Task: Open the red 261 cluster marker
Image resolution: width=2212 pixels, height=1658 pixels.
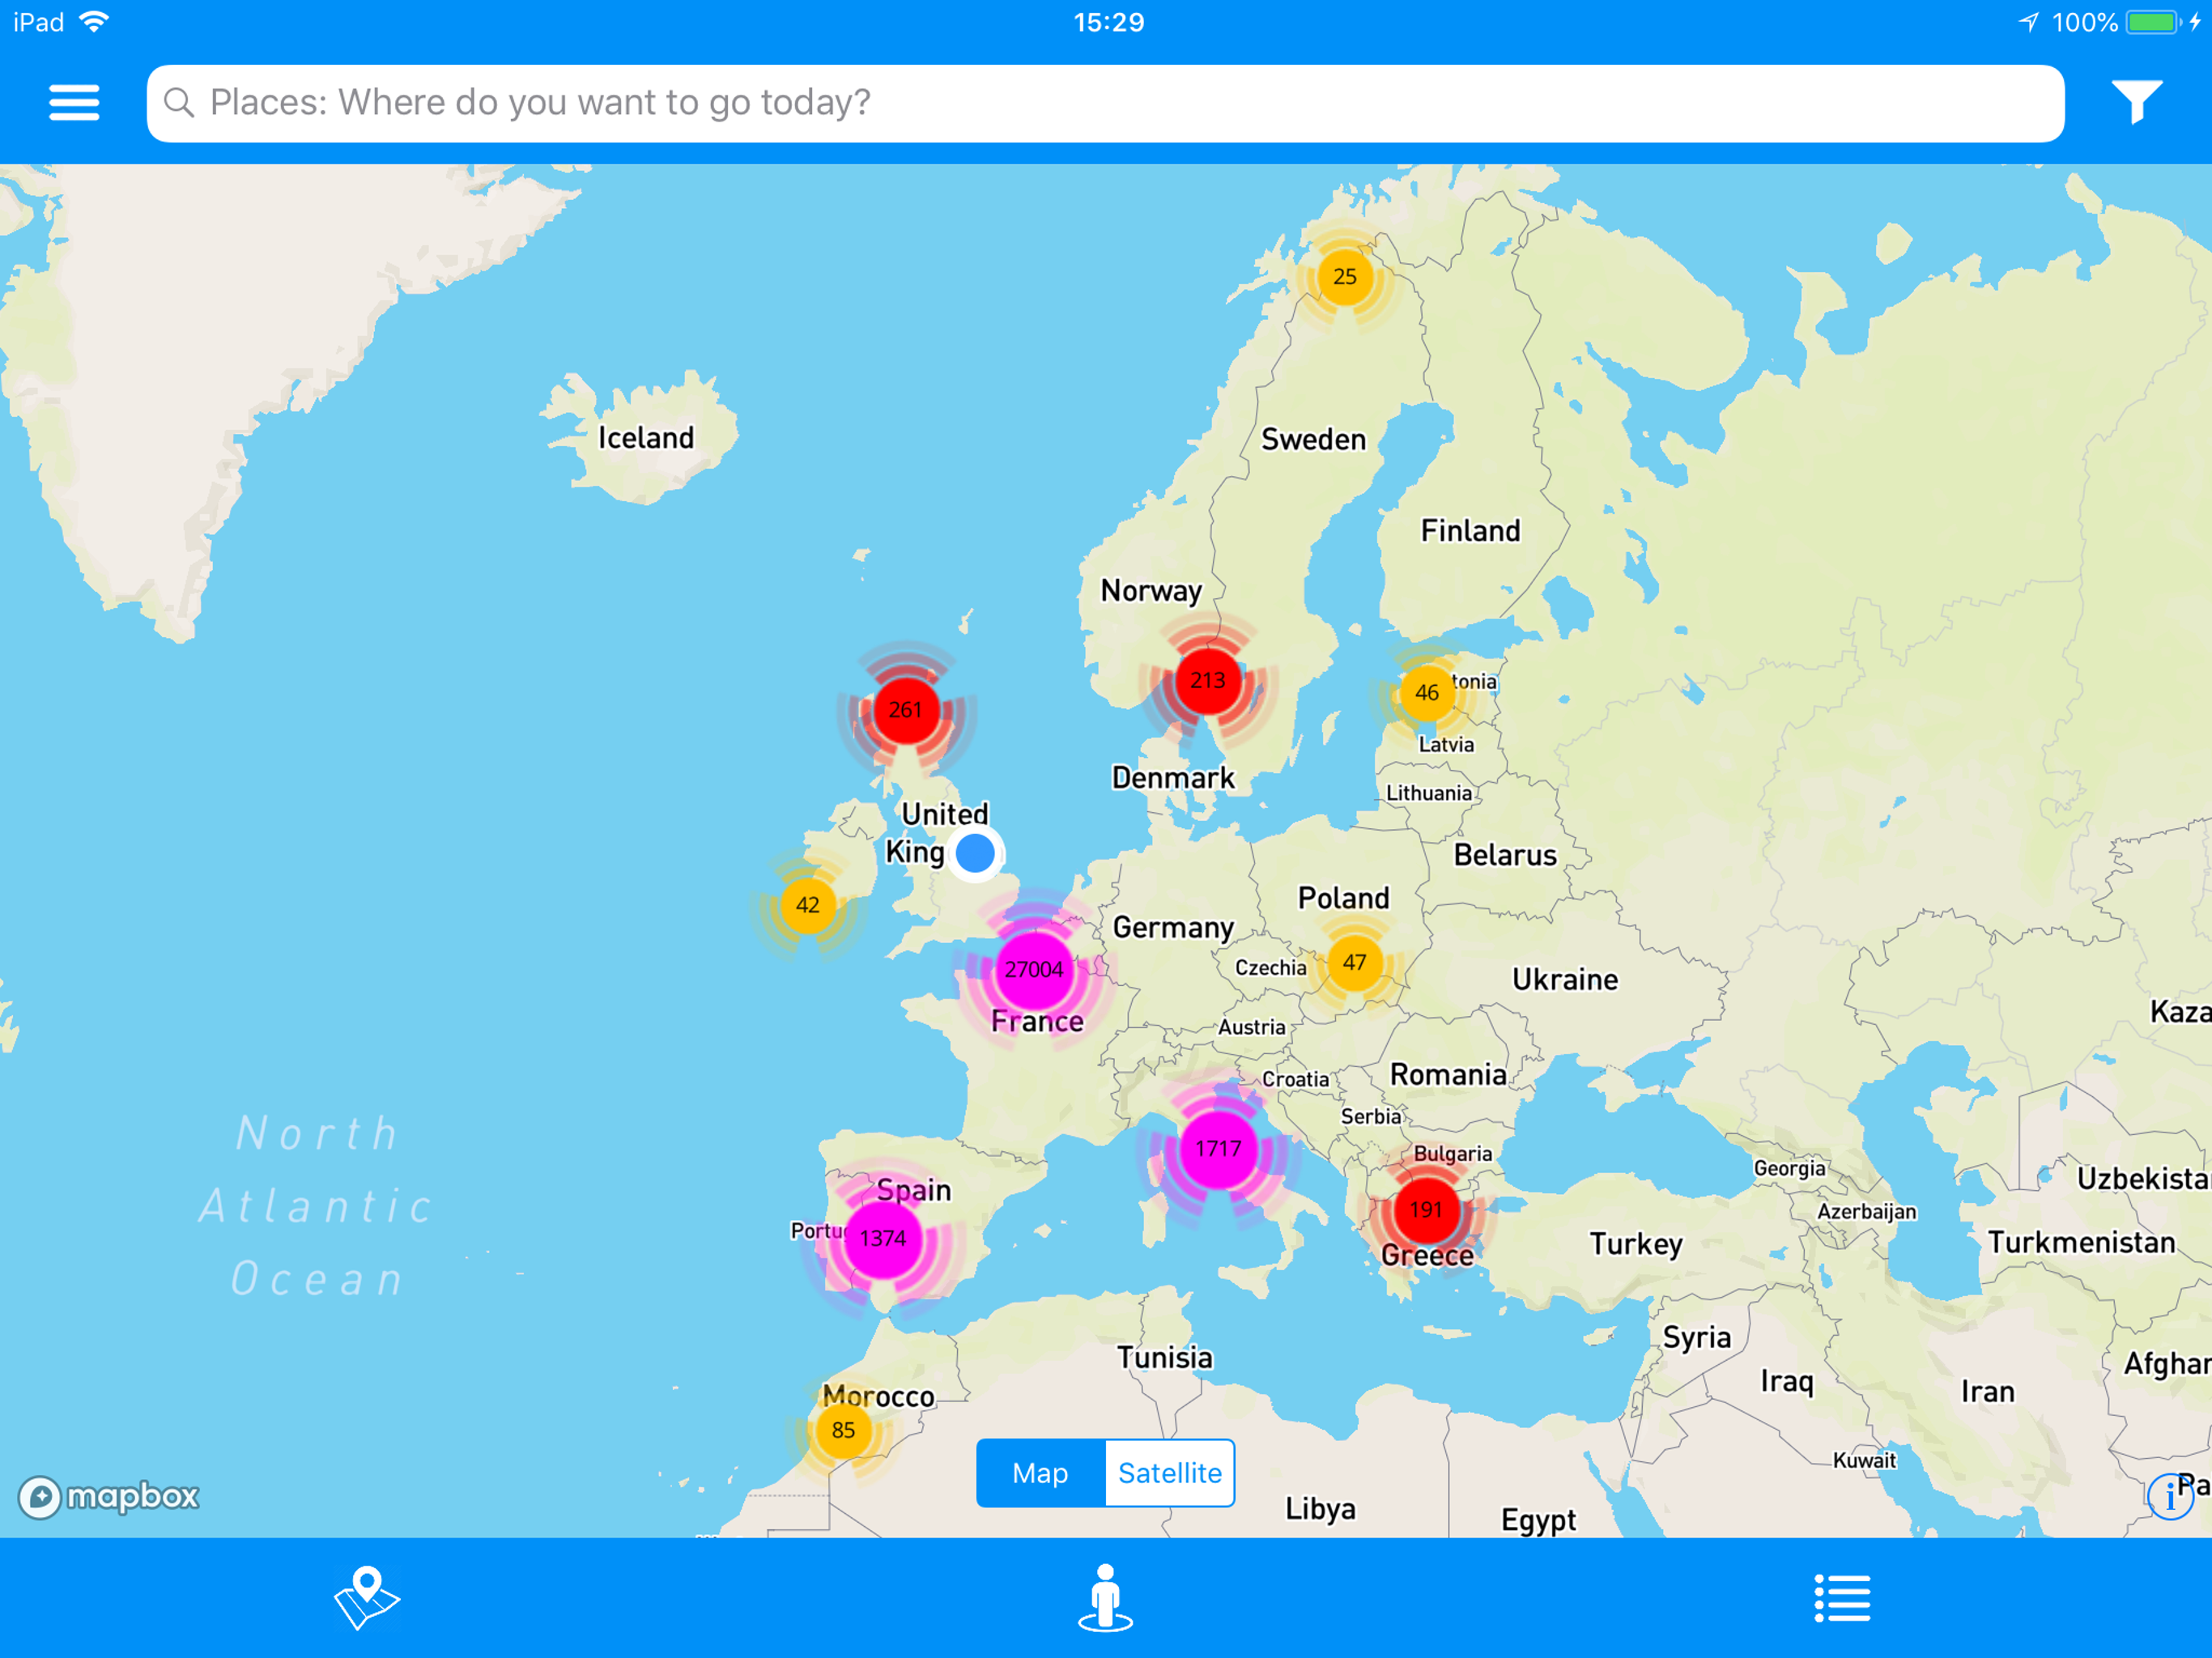Action: click(906, 710)
